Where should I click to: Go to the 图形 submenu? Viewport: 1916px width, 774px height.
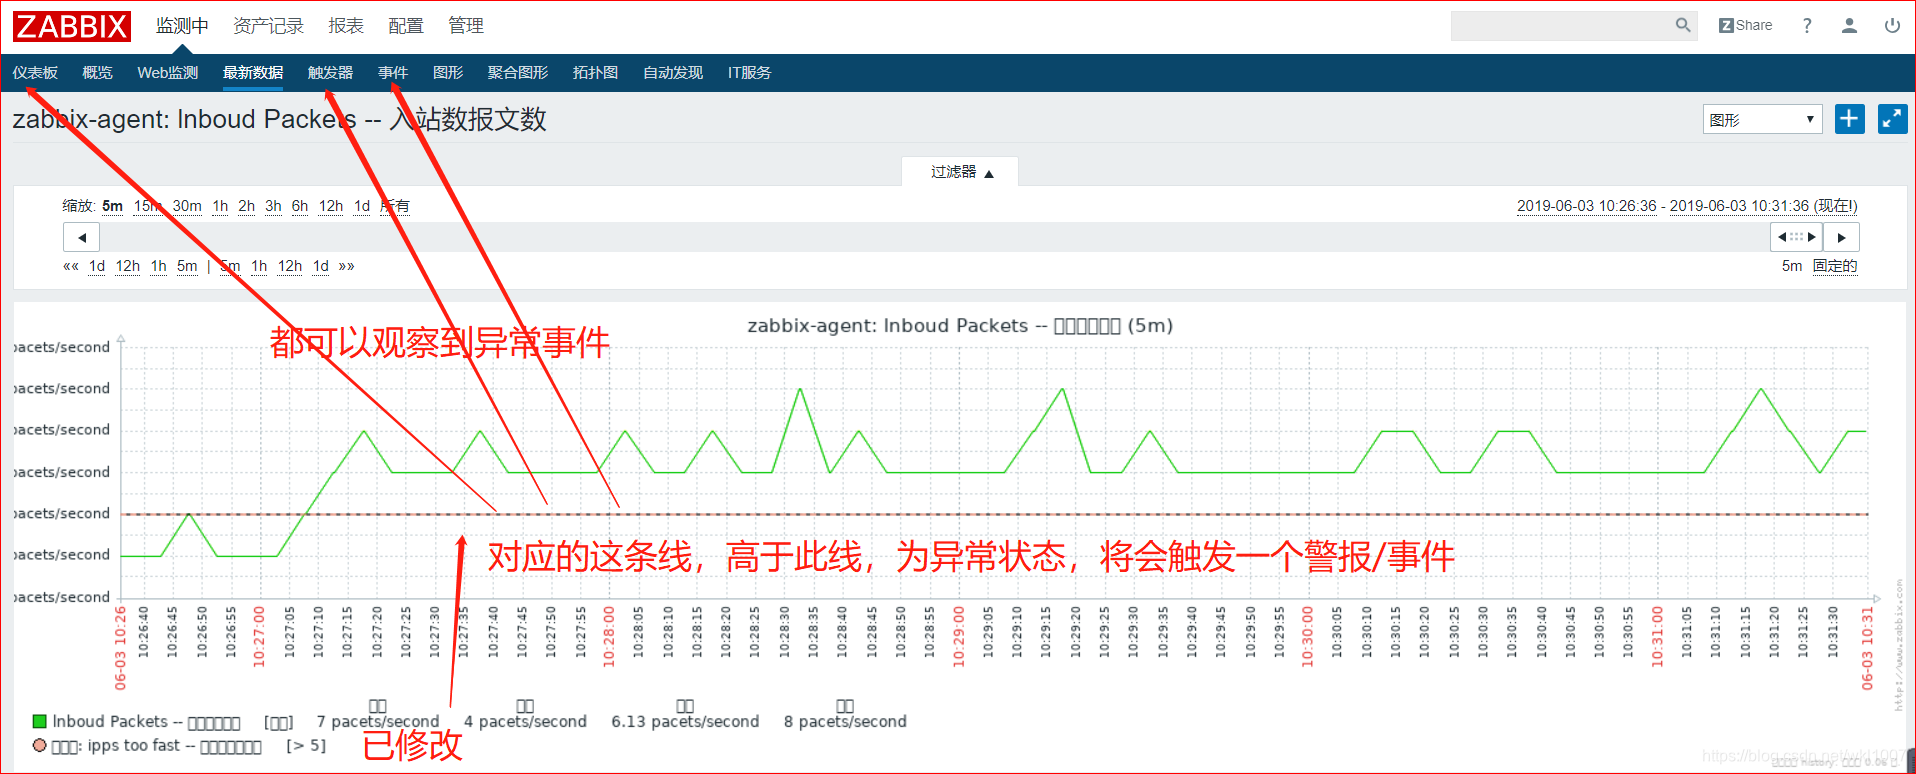point(448,73)
